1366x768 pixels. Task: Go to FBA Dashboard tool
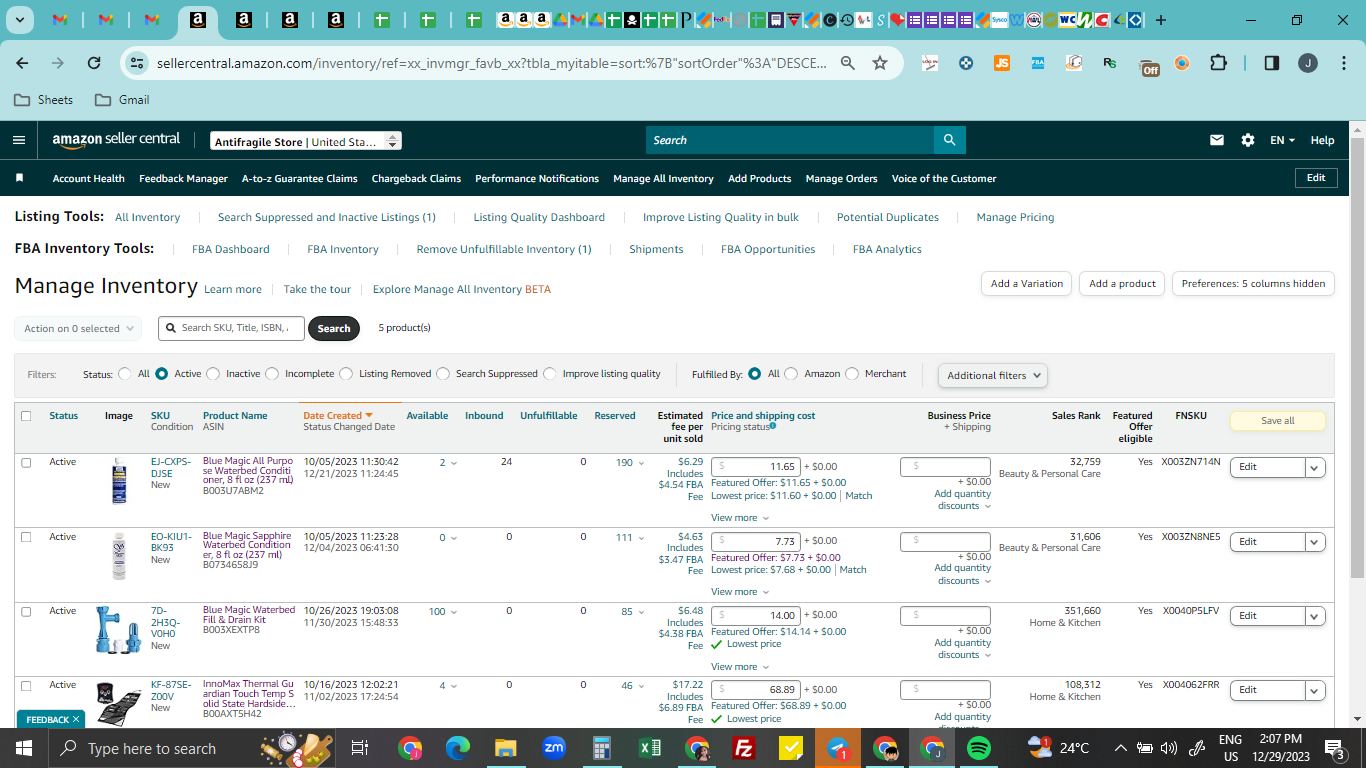tap(231, 249)
